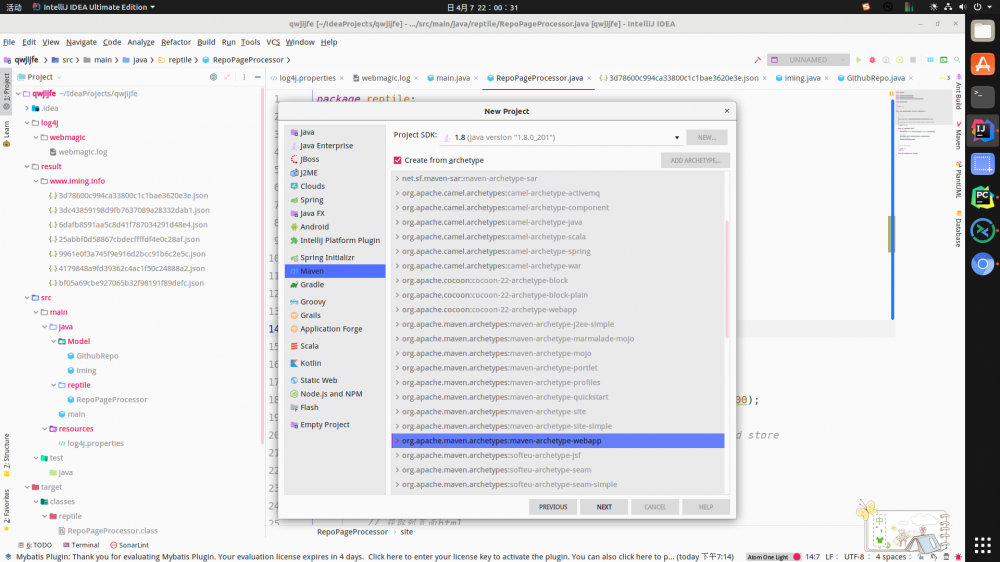The width and height of the screenshot is (1000, 562).
Task: Collapse the resources folder arrow
Action: (x=45, y=429)
